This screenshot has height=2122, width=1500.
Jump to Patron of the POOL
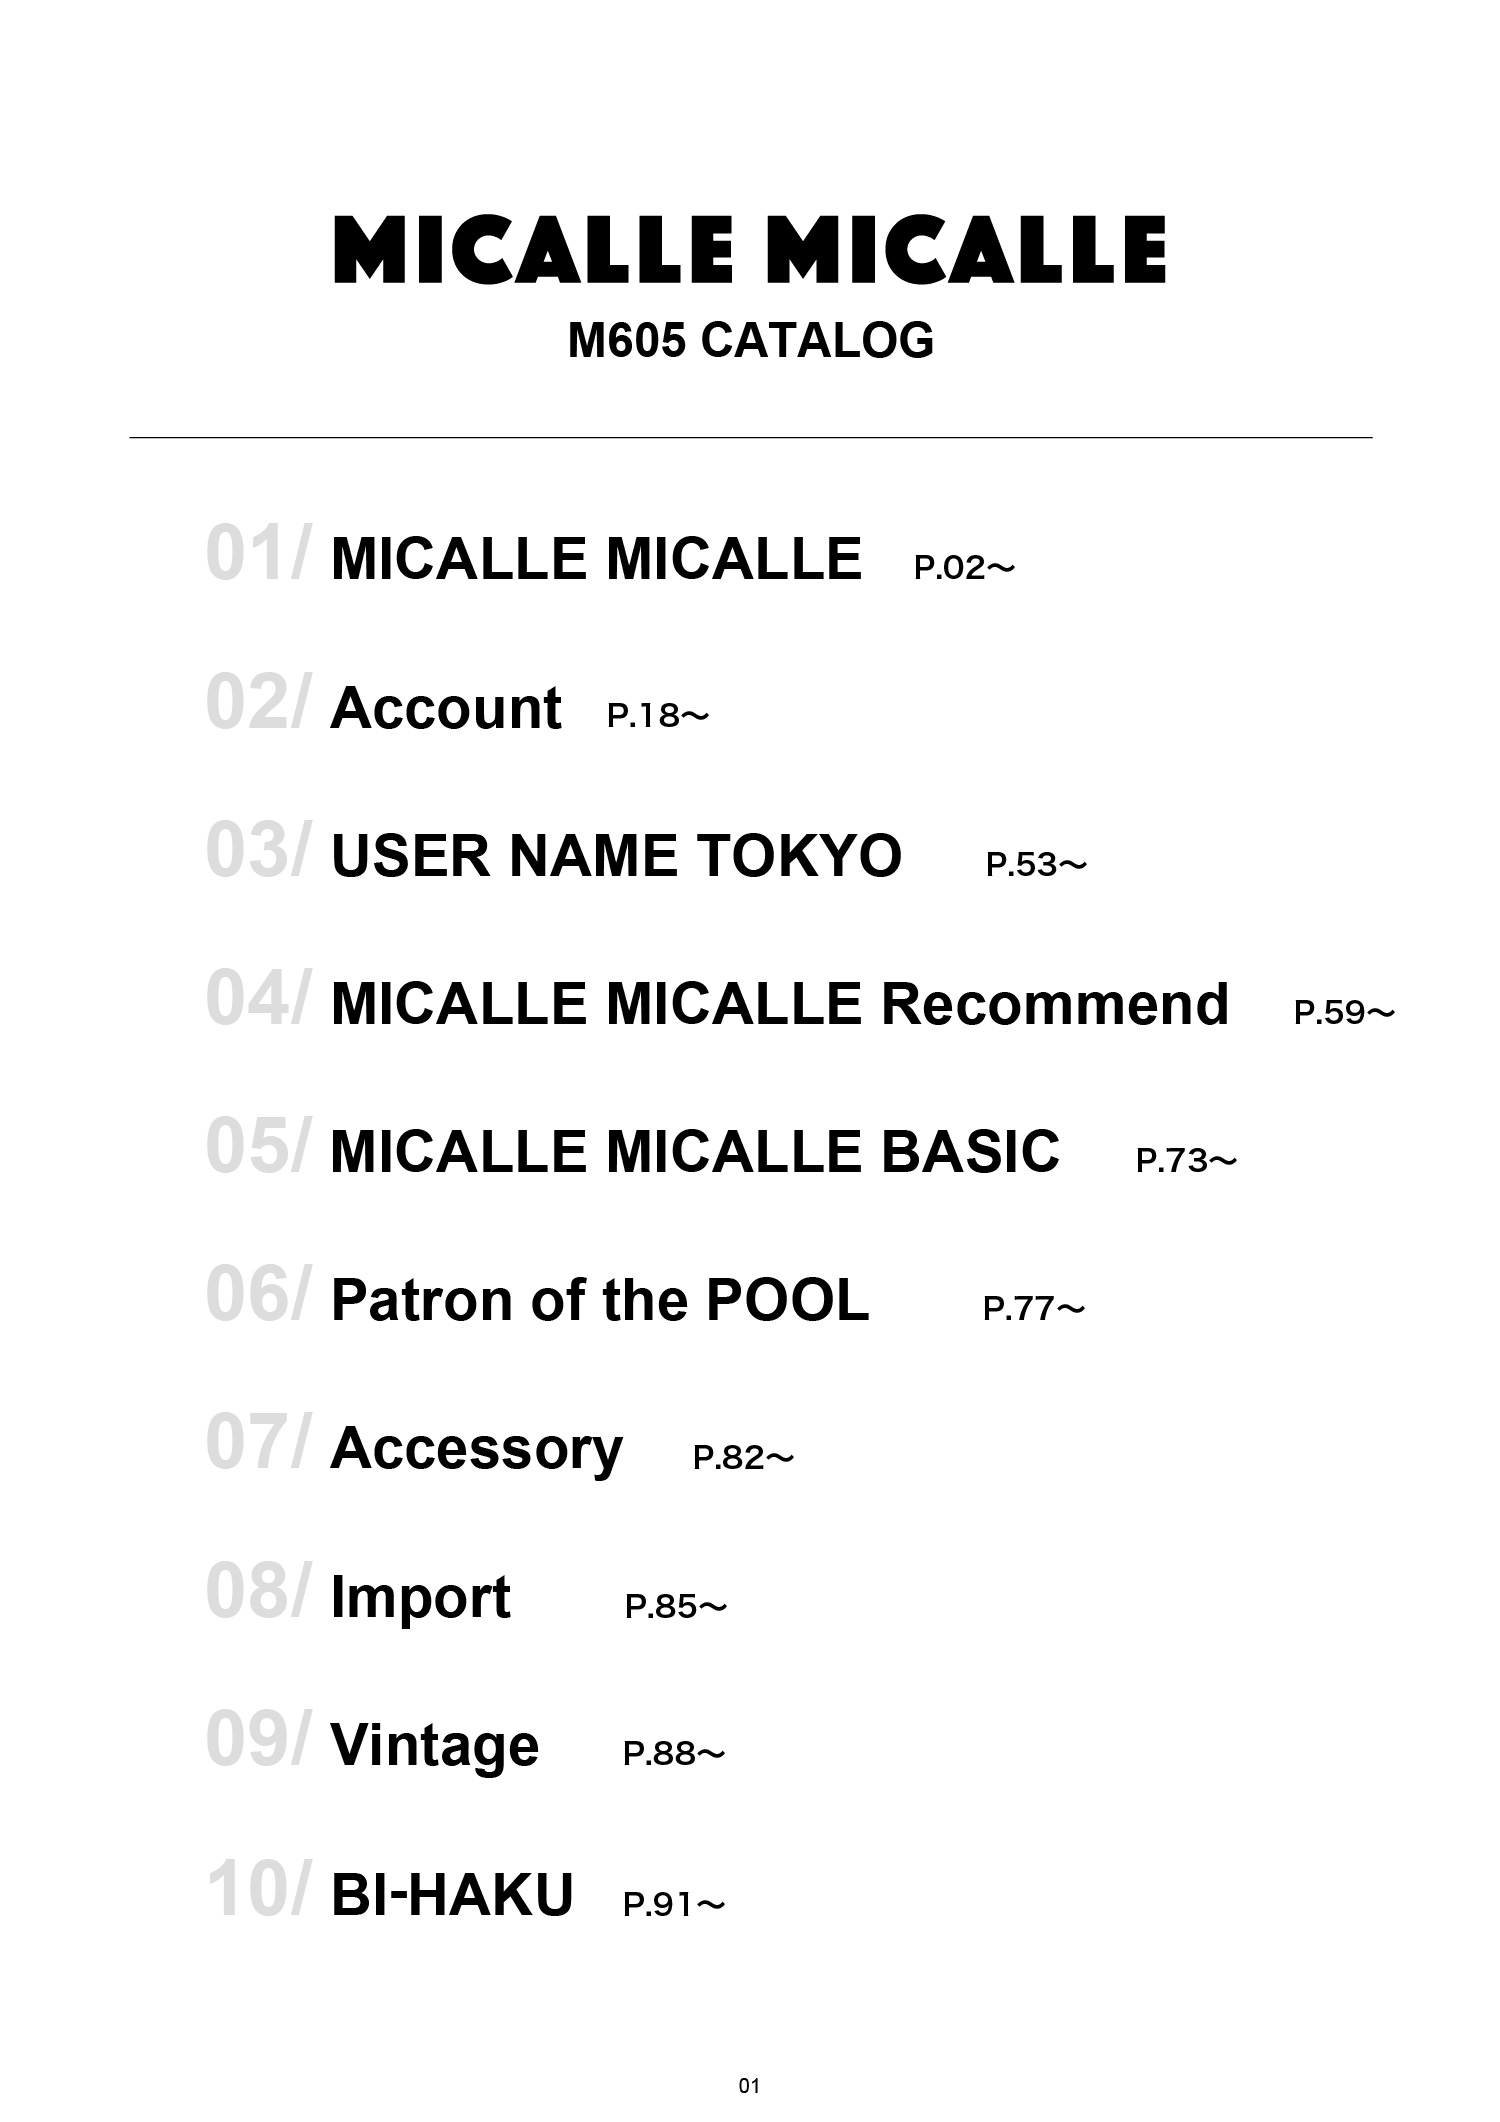click(599, 1300)
